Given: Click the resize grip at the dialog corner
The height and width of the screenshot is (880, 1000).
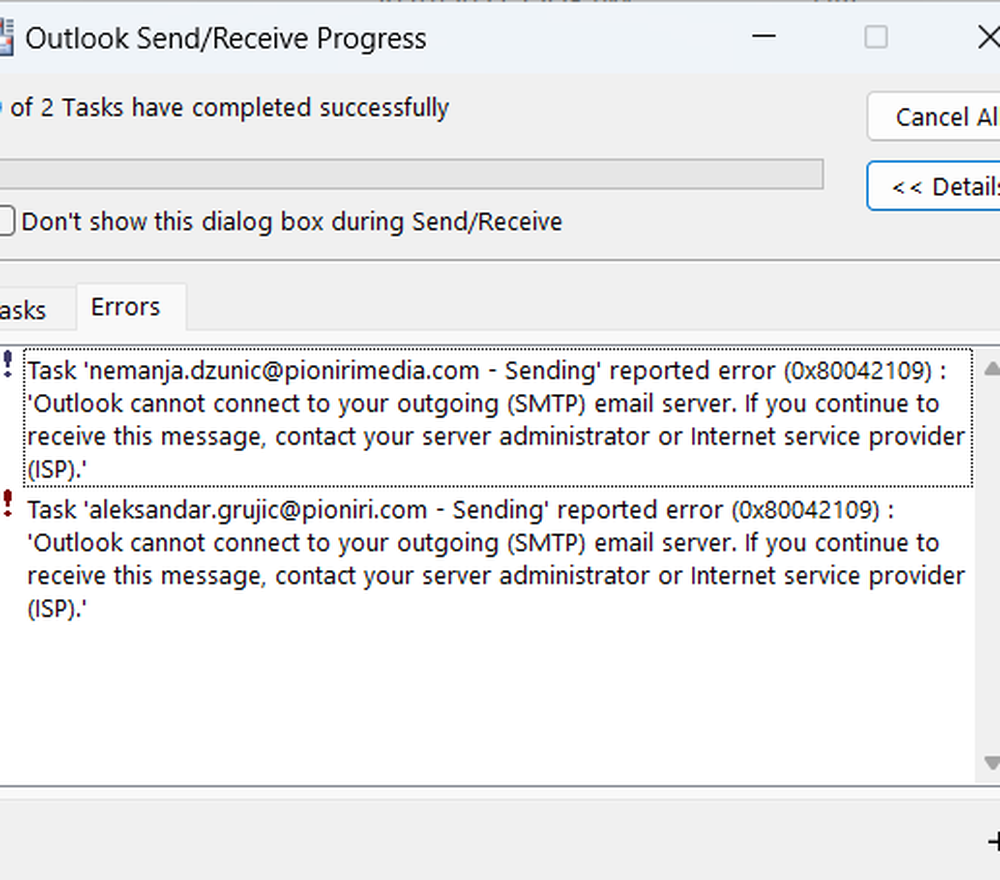Looking at the screenshot, I should pyautogui.click(x=993, y=842).
